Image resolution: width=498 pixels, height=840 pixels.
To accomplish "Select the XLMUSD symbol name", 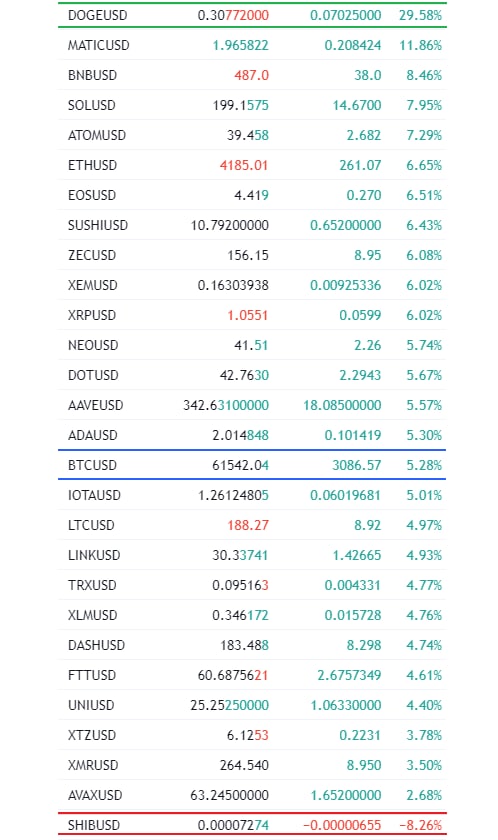I will 92,615.
